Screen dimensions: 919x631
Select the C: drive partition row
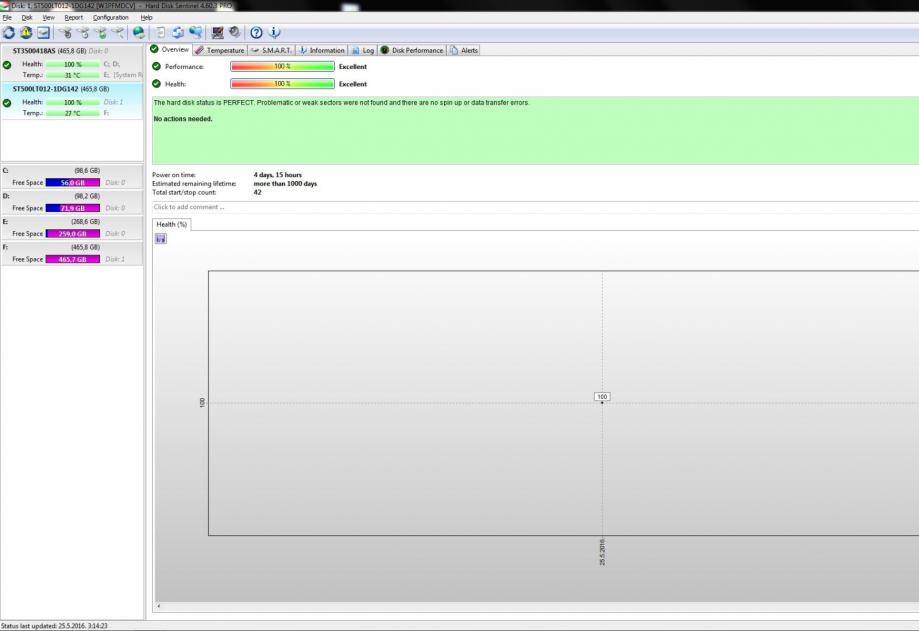(x=72, y=176)
